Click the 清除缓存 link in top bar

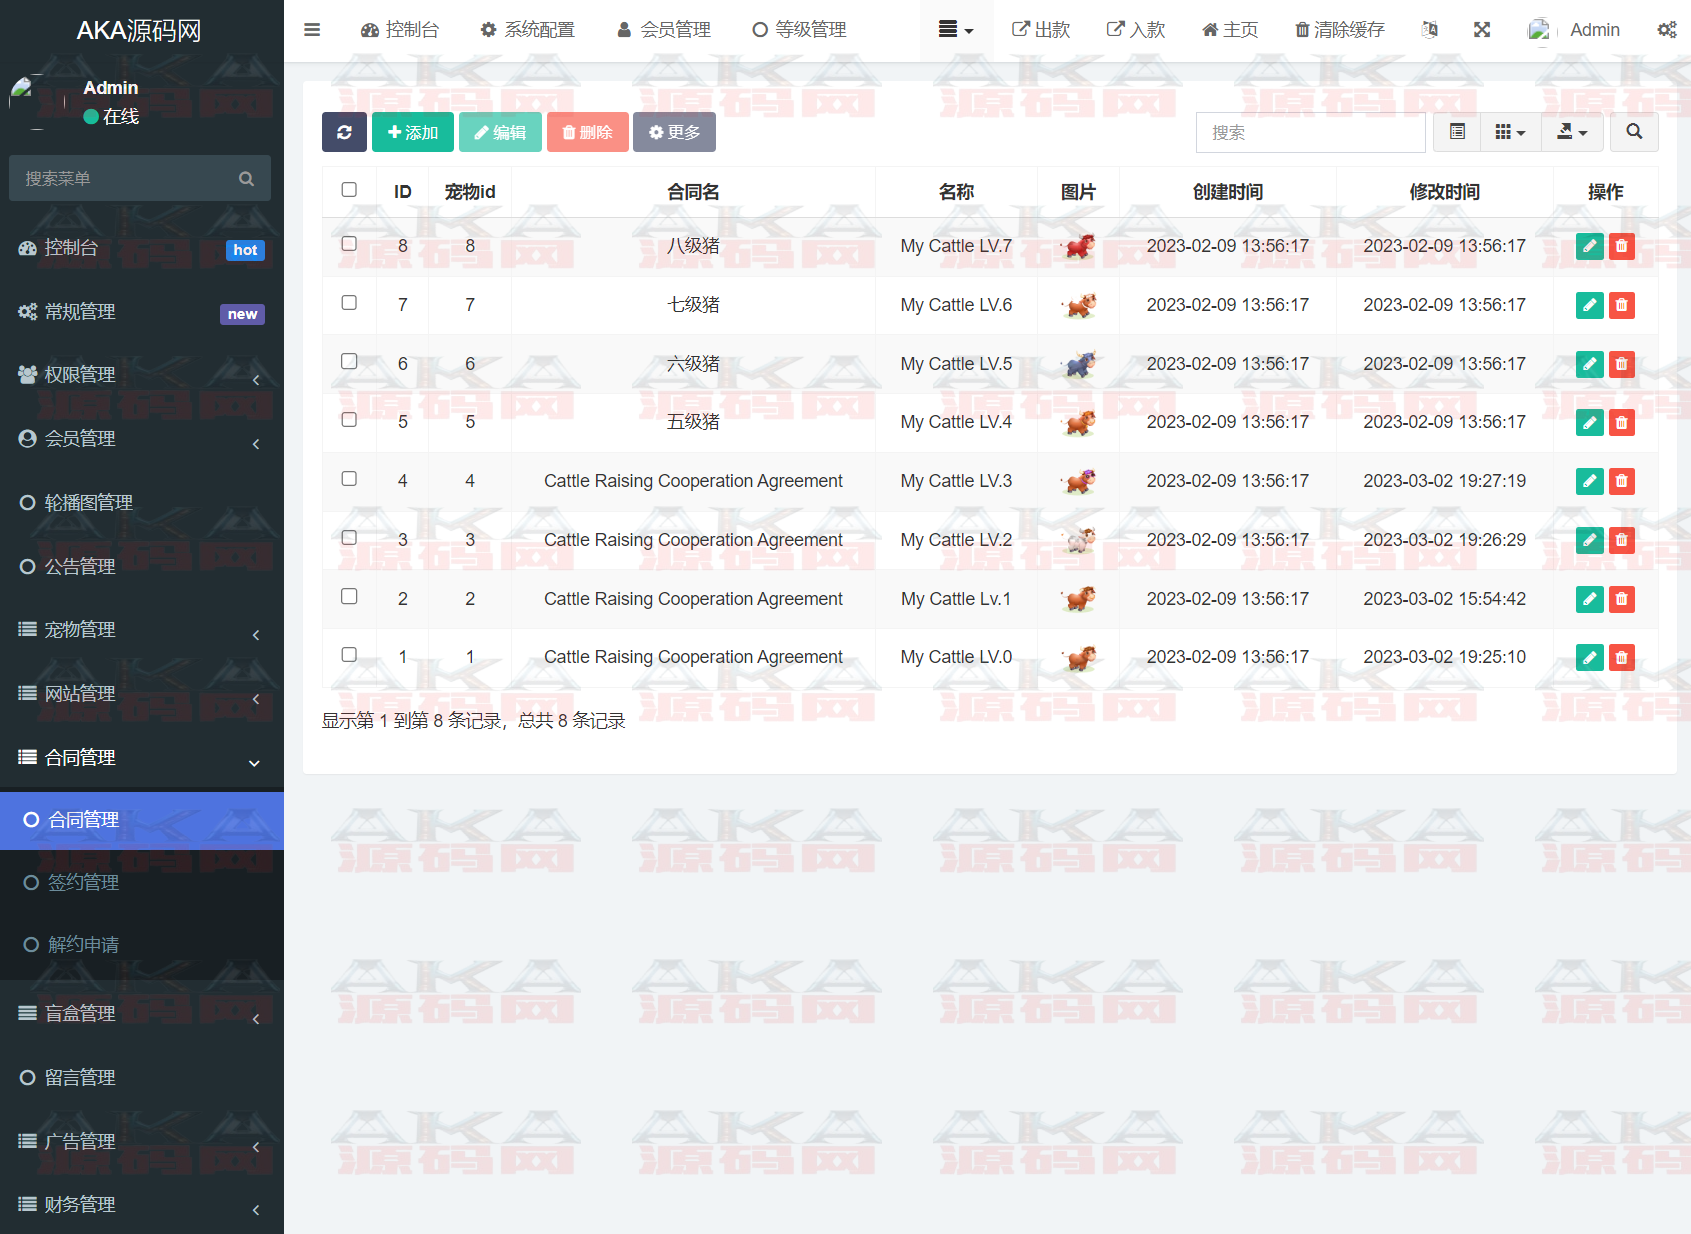pos(1340,30)
